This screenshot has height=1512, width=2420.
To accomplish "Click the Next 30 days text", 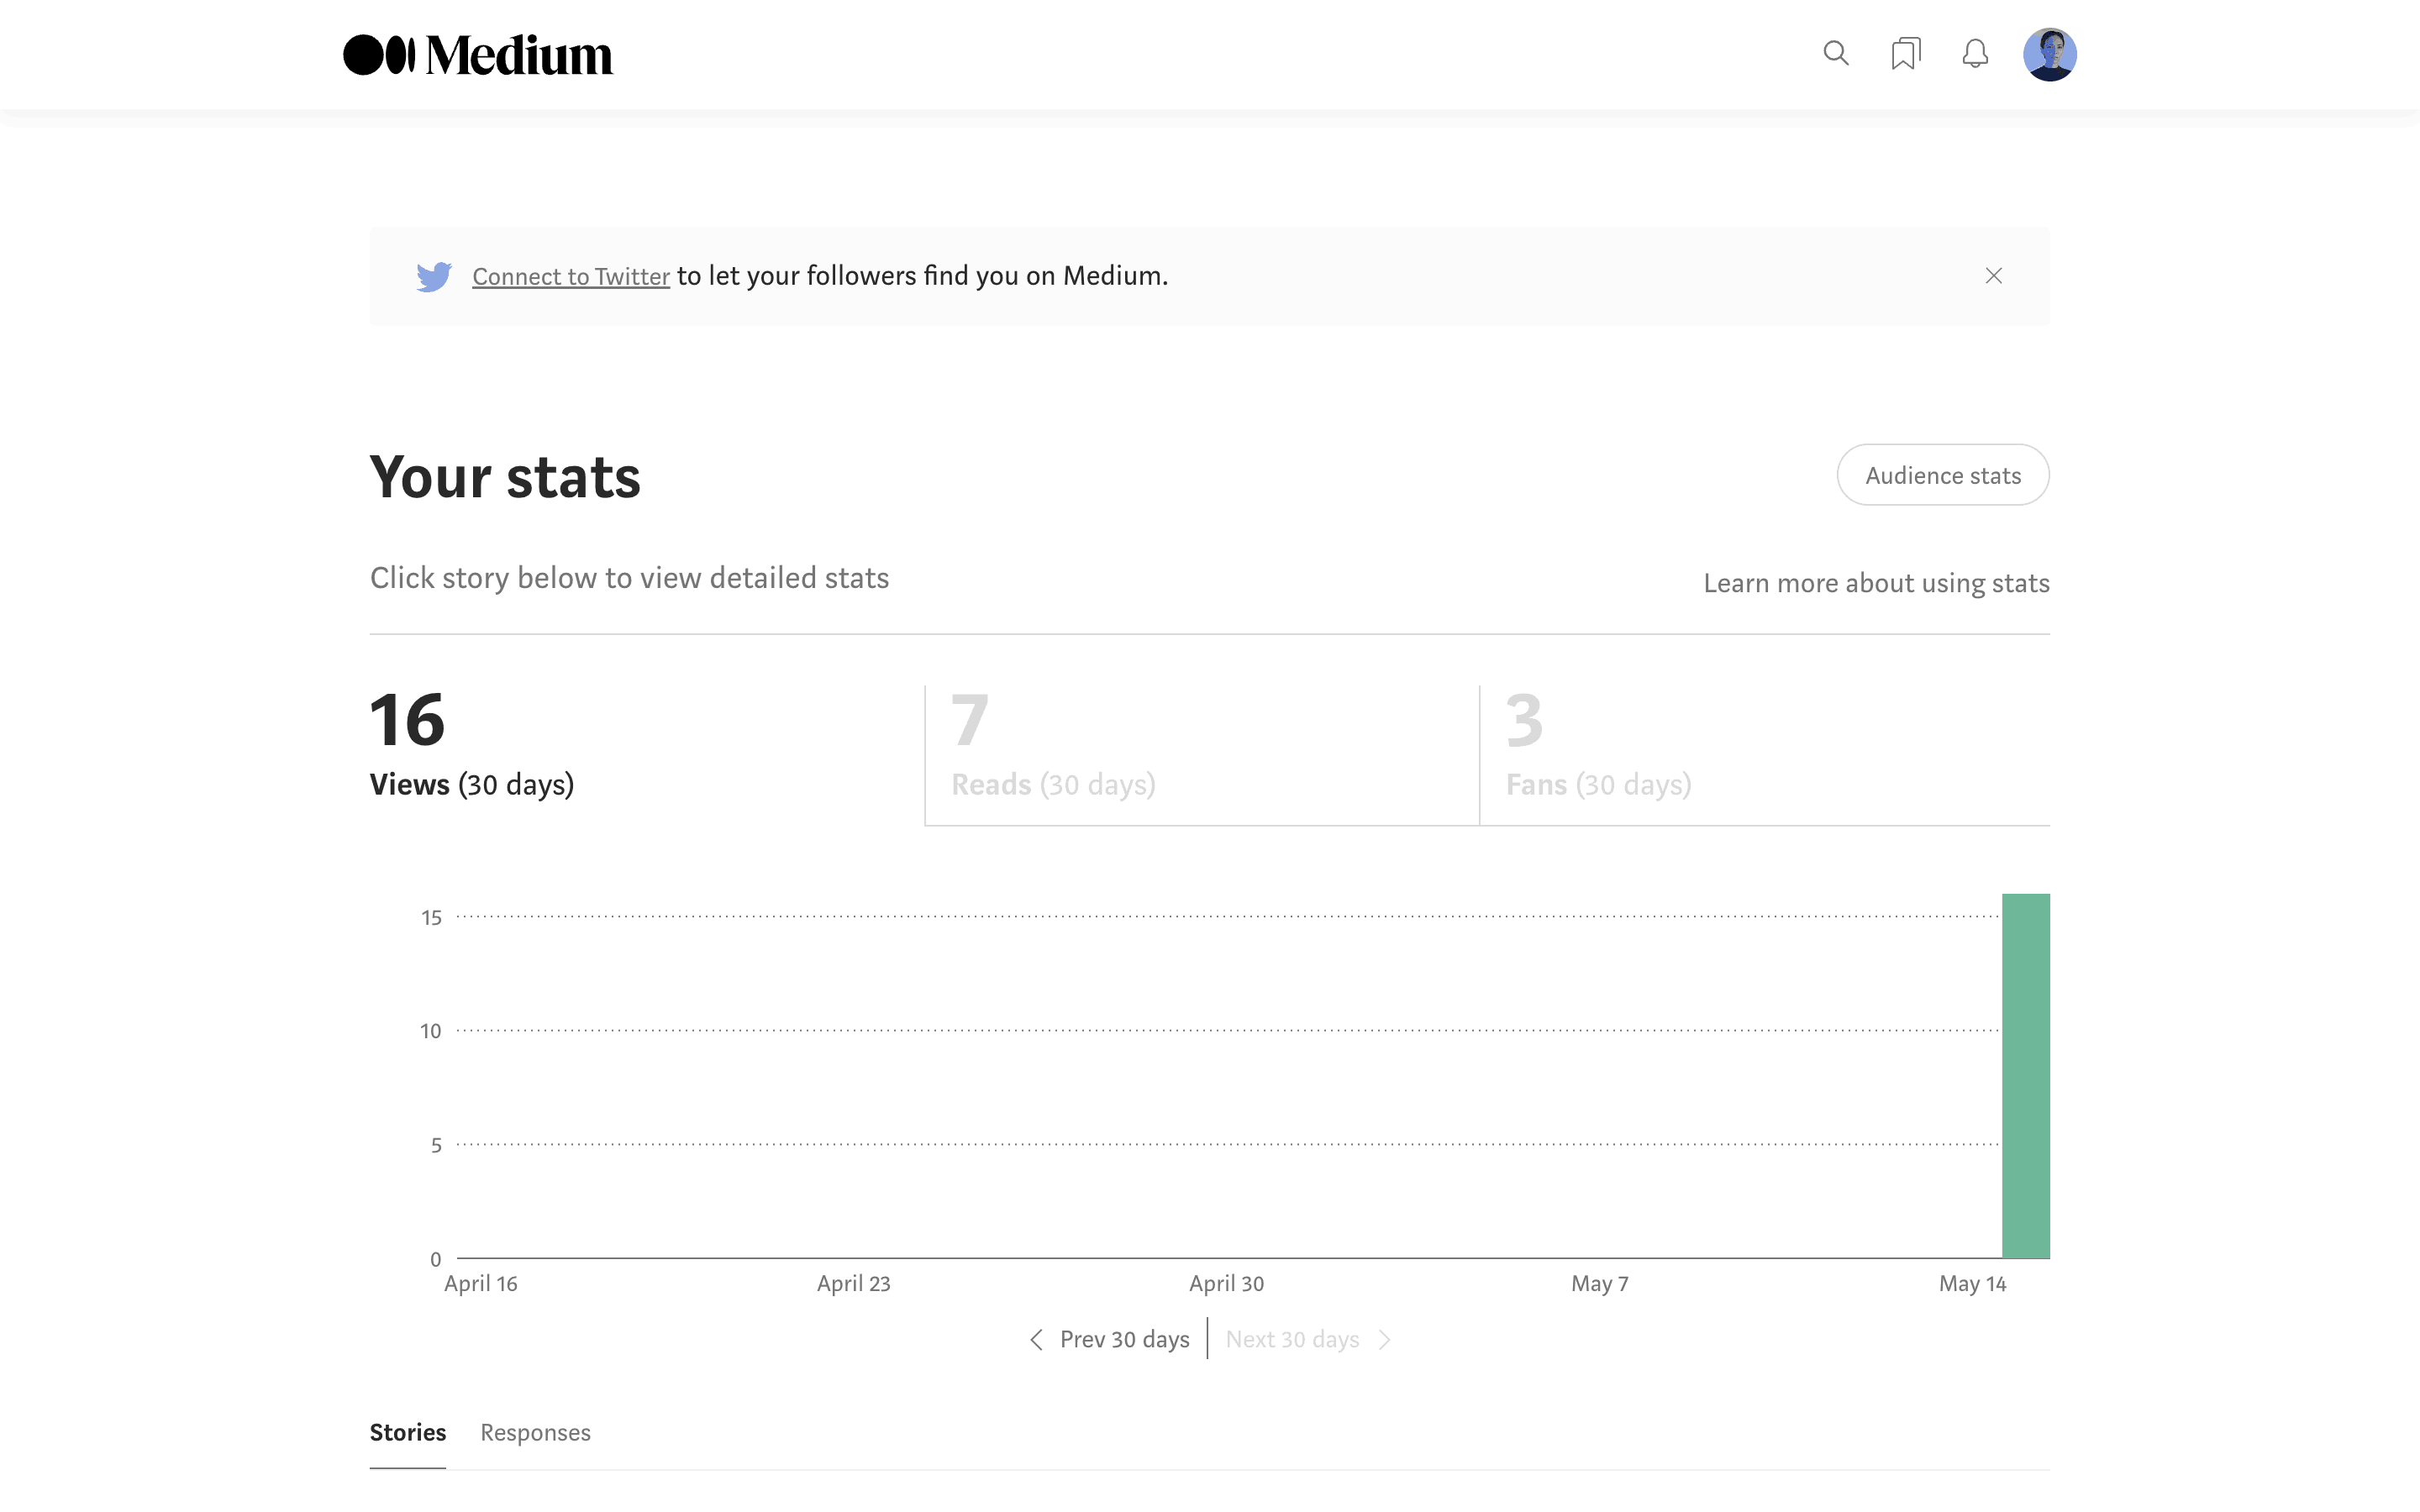I will tap(1292, 1340).
